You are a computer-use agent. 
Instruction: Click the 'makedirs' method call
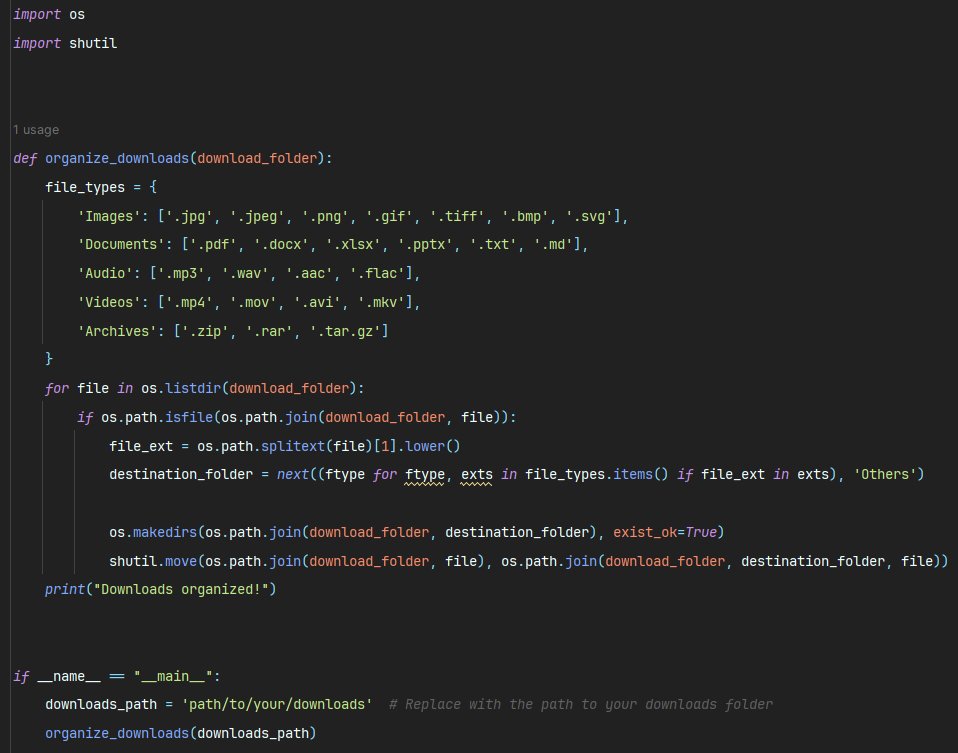point(165,532)
